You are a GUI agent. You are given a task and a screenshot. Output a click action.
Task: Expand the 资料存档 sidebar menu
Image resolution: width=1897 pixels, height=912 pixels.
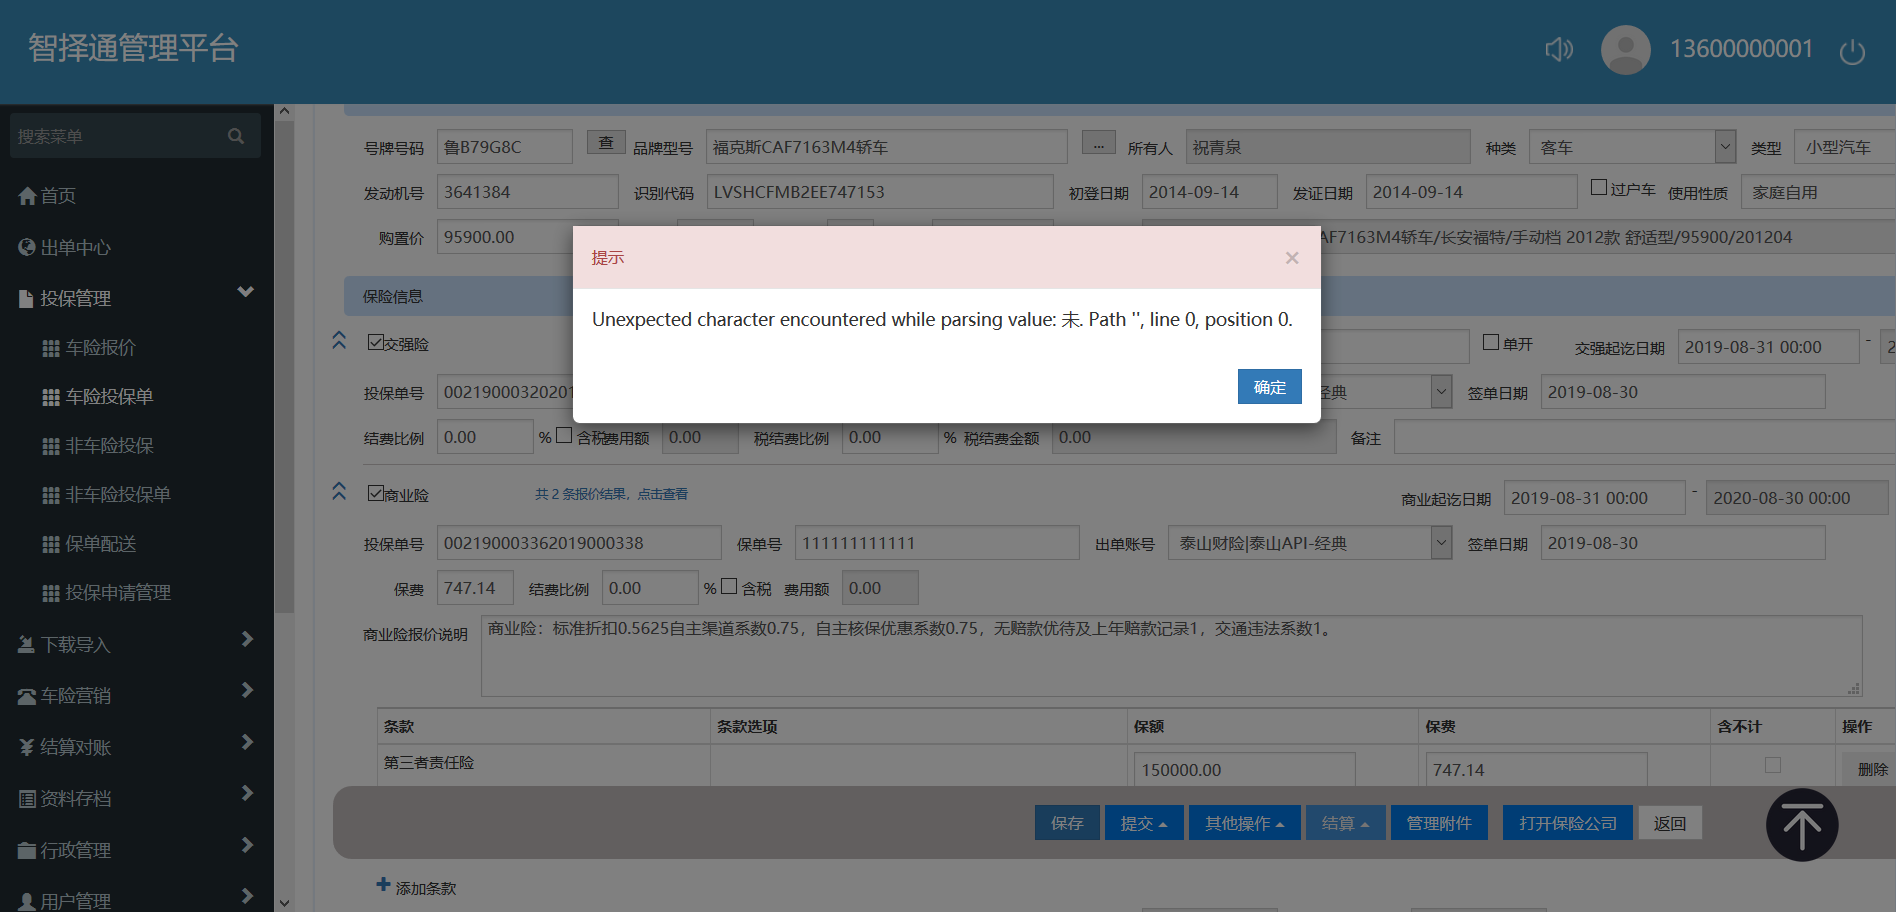(137, 798)
